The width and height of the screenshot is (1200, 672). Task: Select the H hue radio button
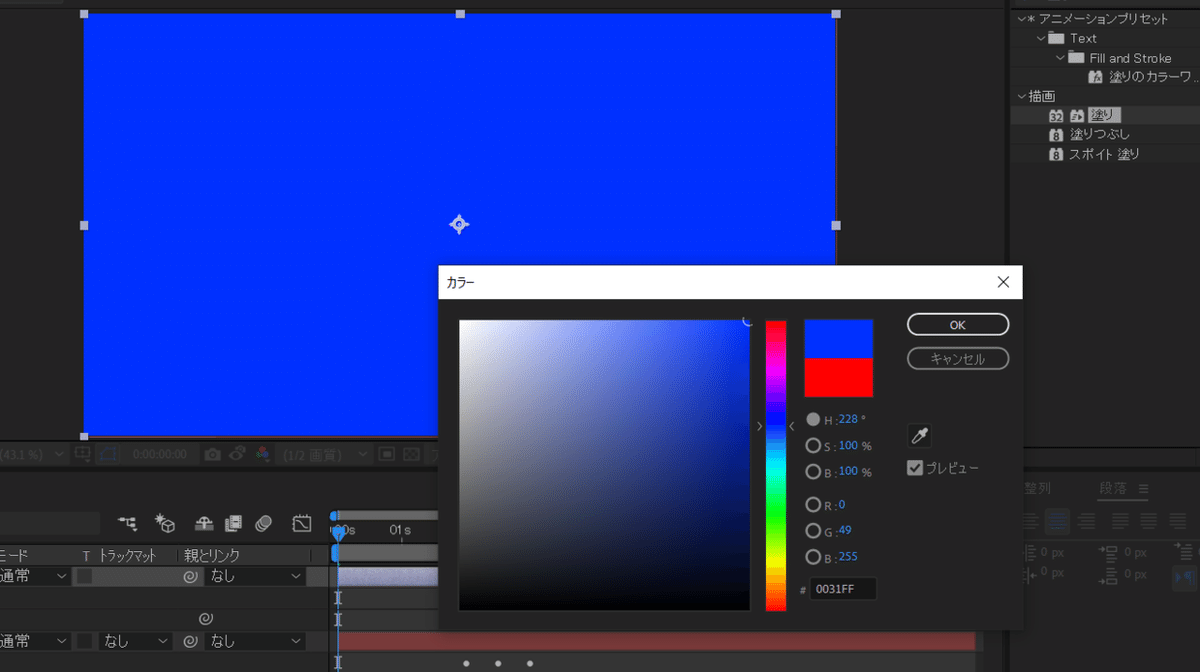[813, 419]
